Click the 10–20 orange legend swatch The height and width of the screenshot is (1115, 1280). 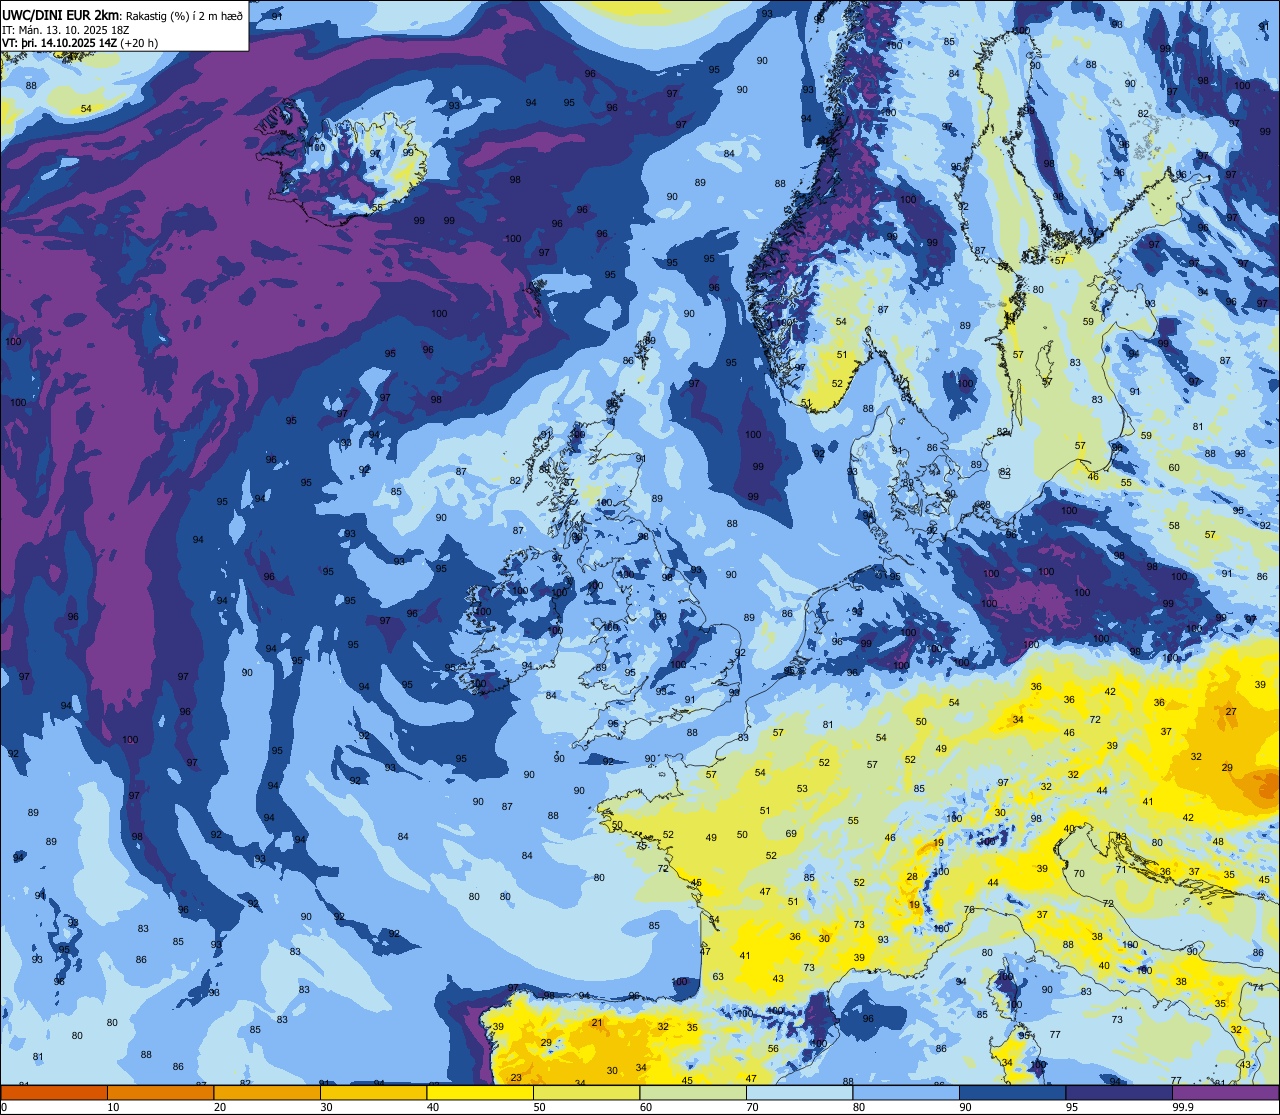click(160, 1093)
